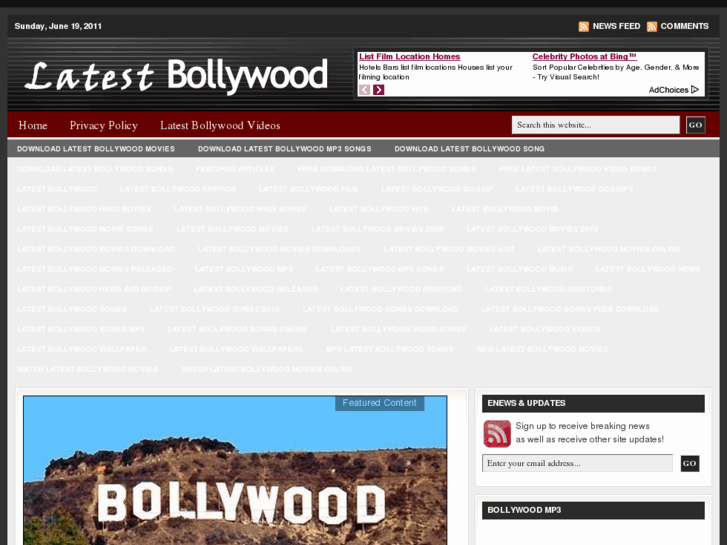Image resolution: width=727 pixels, height=545 pixels.
Task: Open Latest Bollywood Releases link
Action: 256,289
